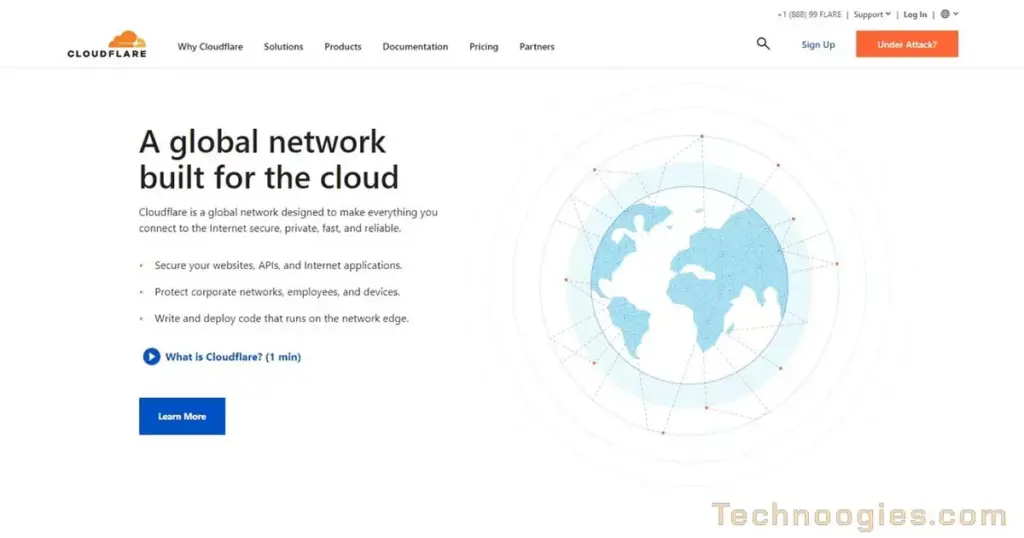This screenshot has width=1024, height=538.
Task: Open the What is Cloudflare? (1 min) link
Action: point(233,356)
